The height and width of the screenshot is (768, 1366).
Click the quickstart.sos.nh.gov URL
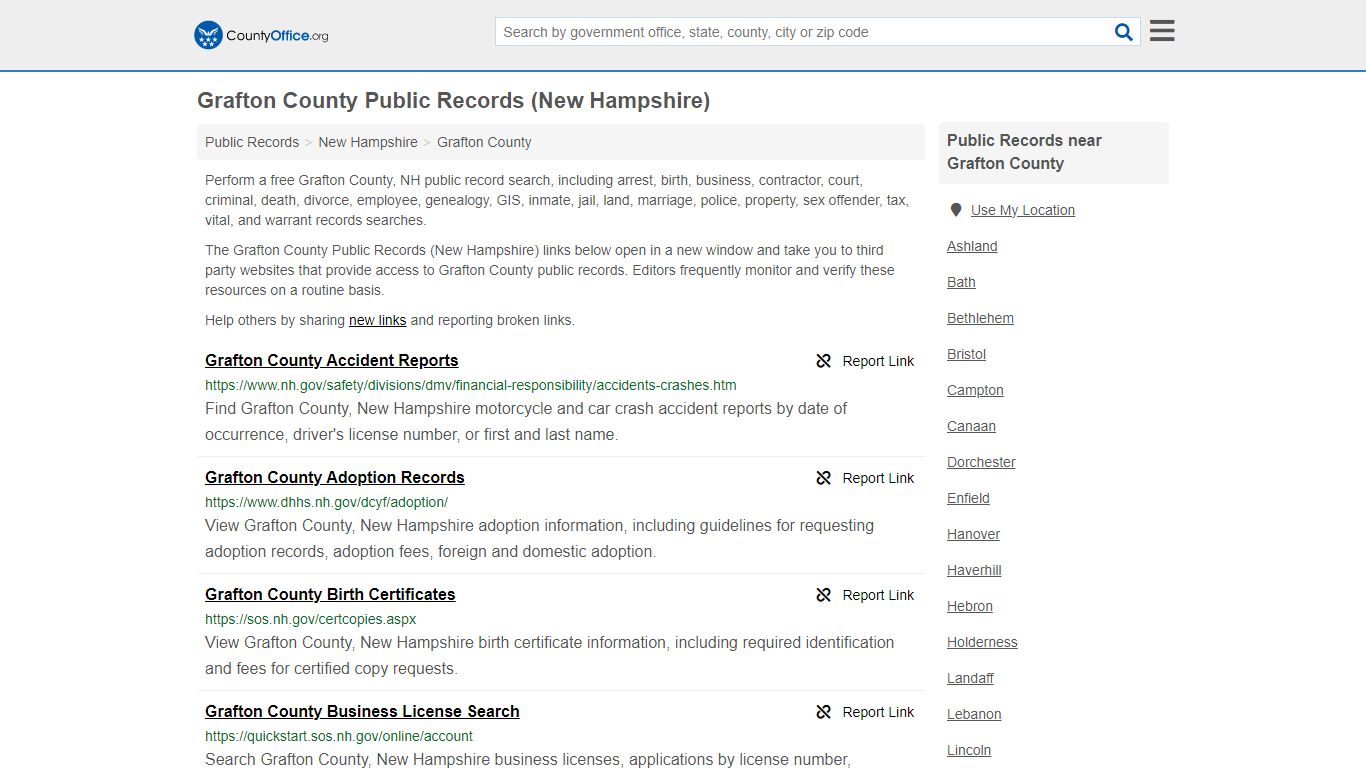(x=339, y=736)
